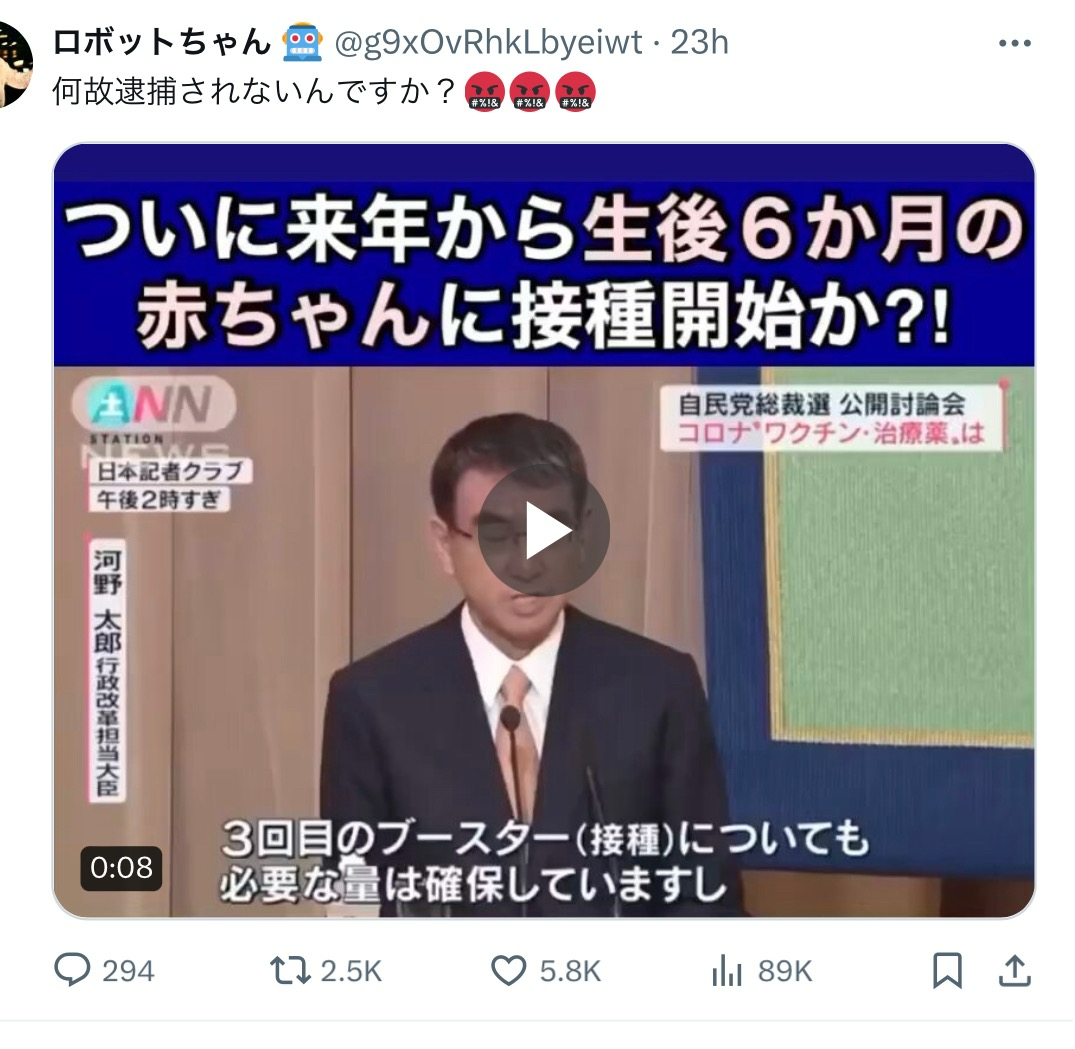The image size is (1075, 1049).
Task: Open view analytics bar chart icon
Action: pos(727,971)
